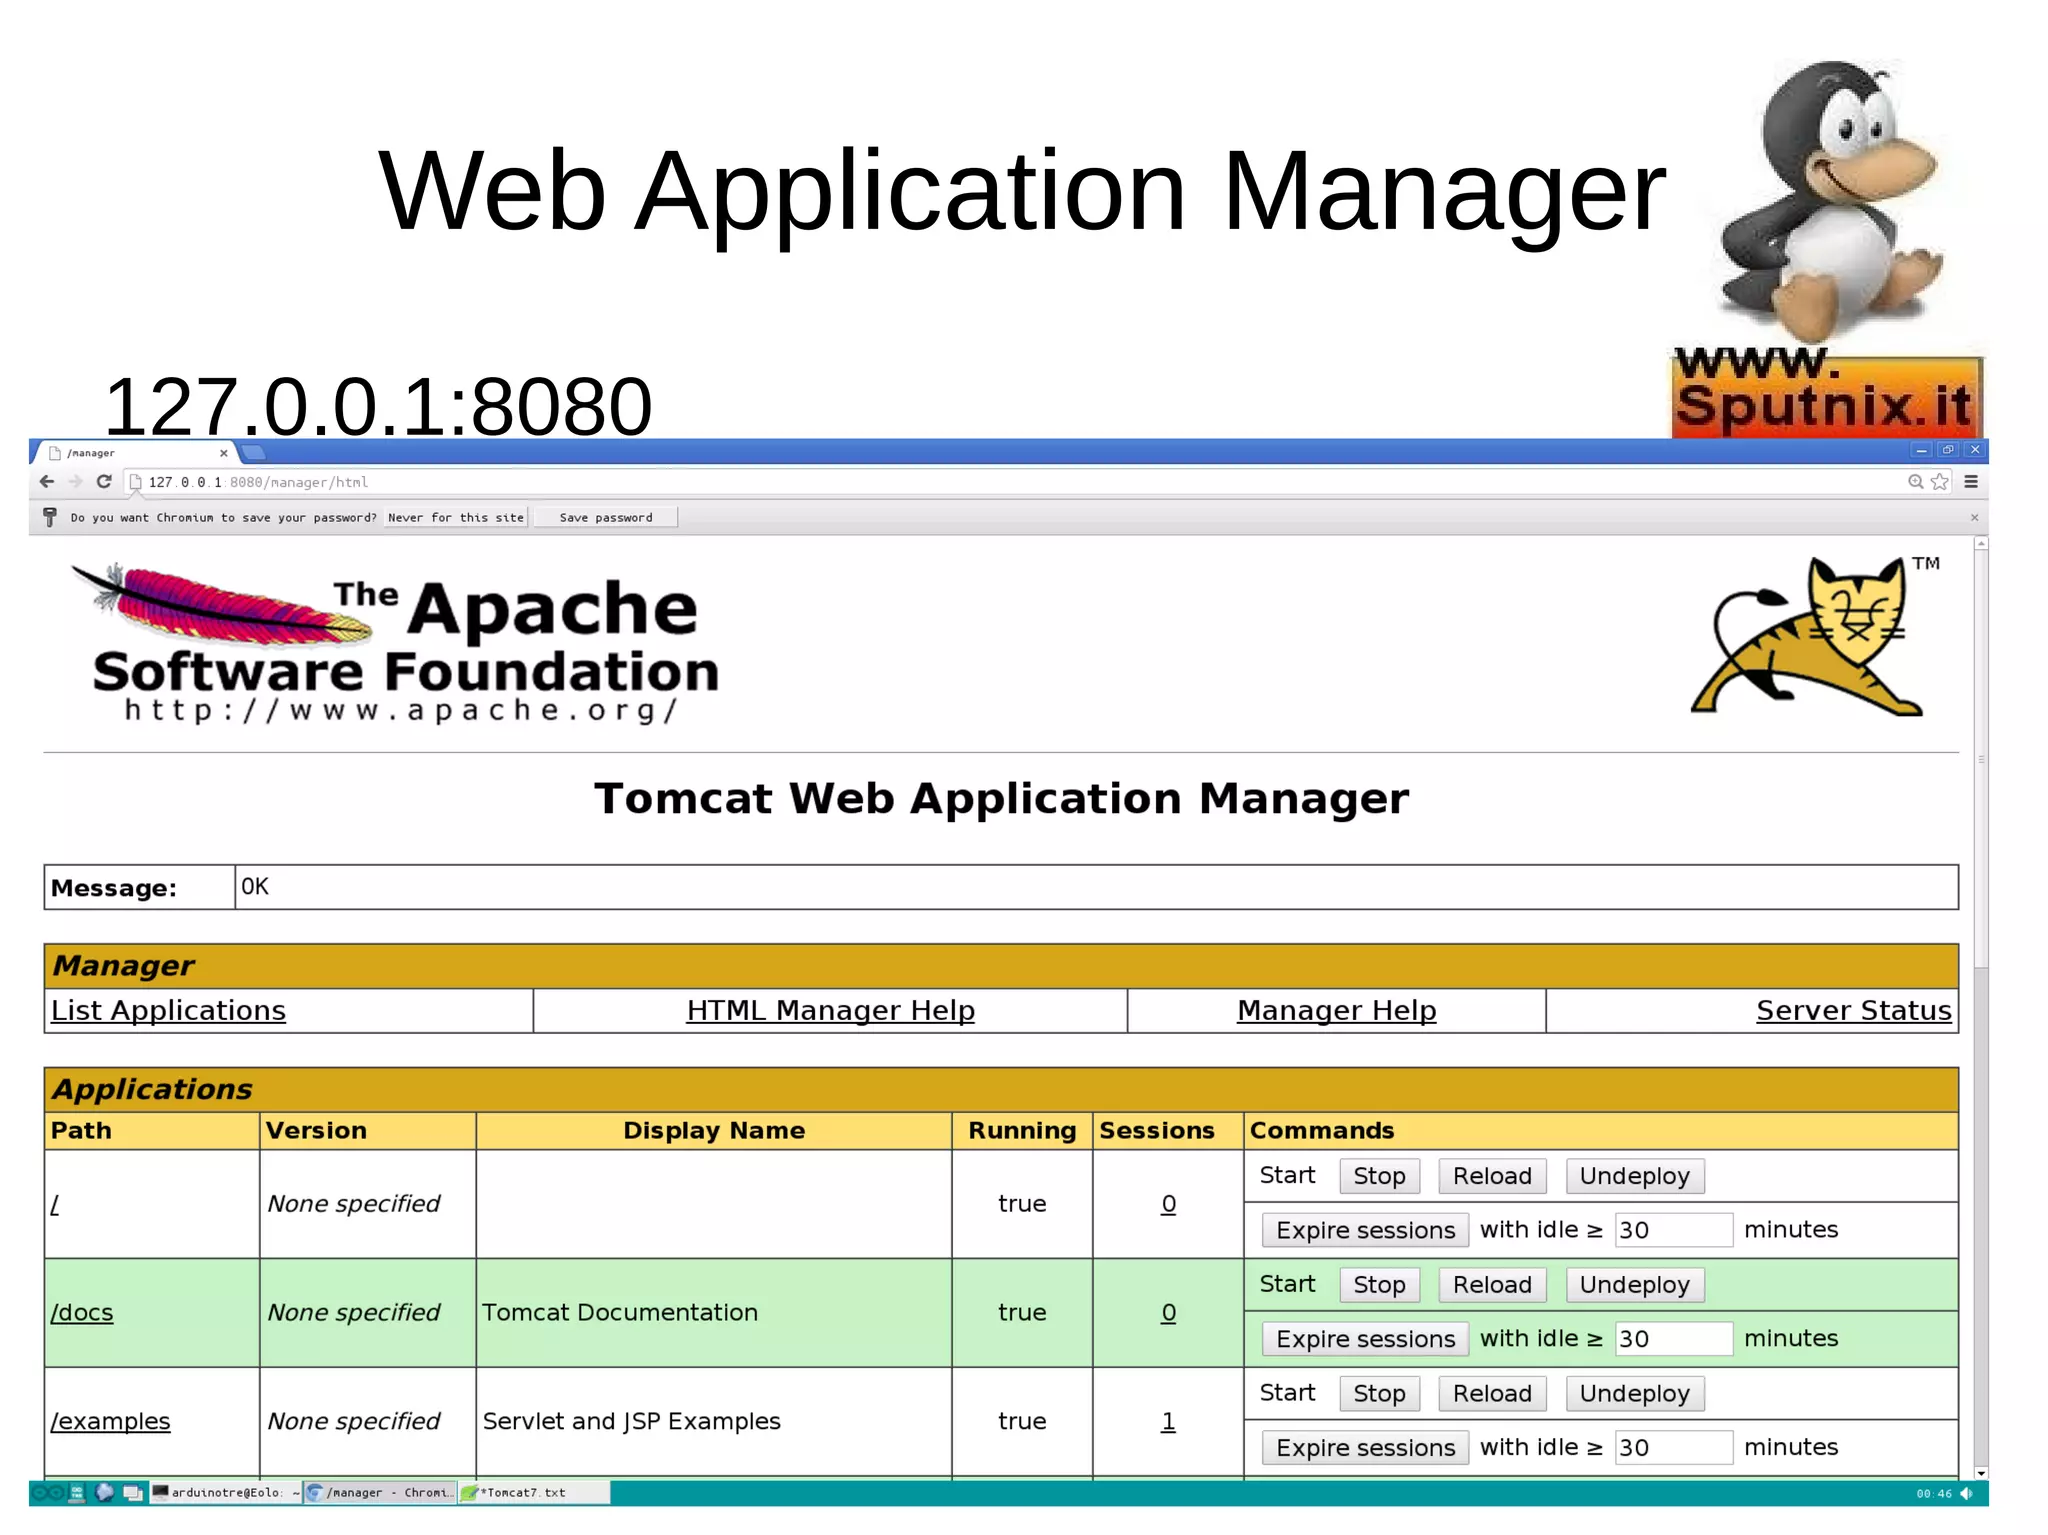Click the volume speaker icon in tray
Image resolution: width=2048 pixels, height=1535 pixels.
[1966, 1494]
